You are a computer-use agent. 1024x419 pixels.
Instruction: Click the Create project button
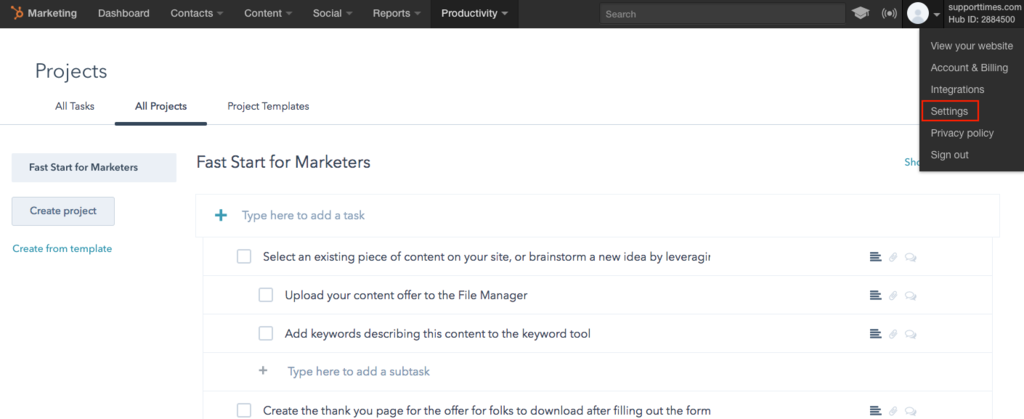point(63,211)
